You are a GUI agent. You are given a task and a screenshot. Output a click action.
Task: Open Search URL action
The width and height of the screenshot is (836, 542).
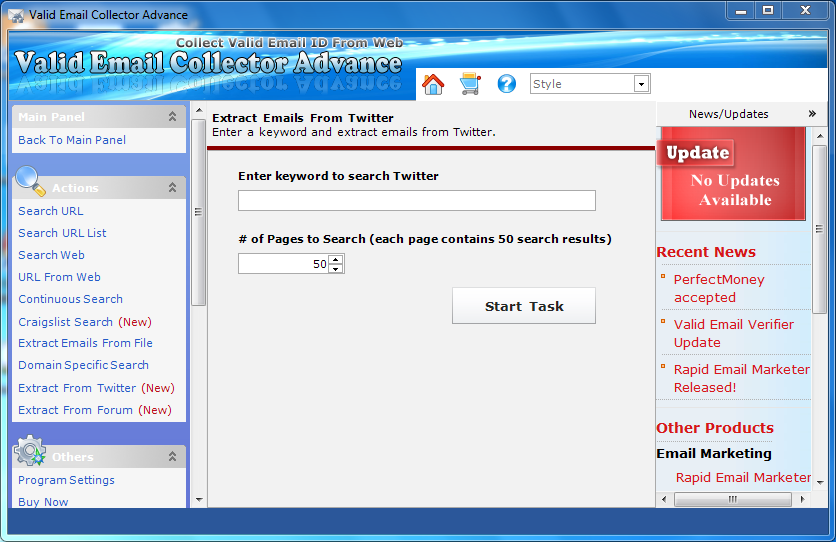coord(51,211)
